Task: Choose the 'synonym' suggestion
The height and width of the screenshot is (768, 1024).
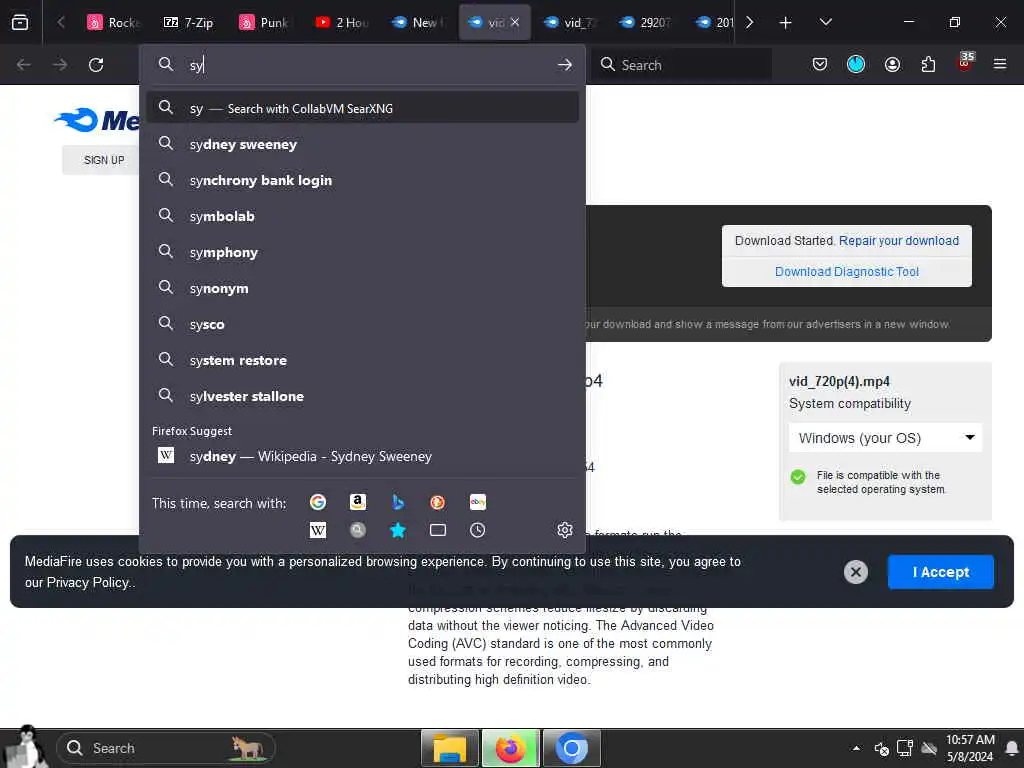Action: pyautogui.click(x=362, y=288)
